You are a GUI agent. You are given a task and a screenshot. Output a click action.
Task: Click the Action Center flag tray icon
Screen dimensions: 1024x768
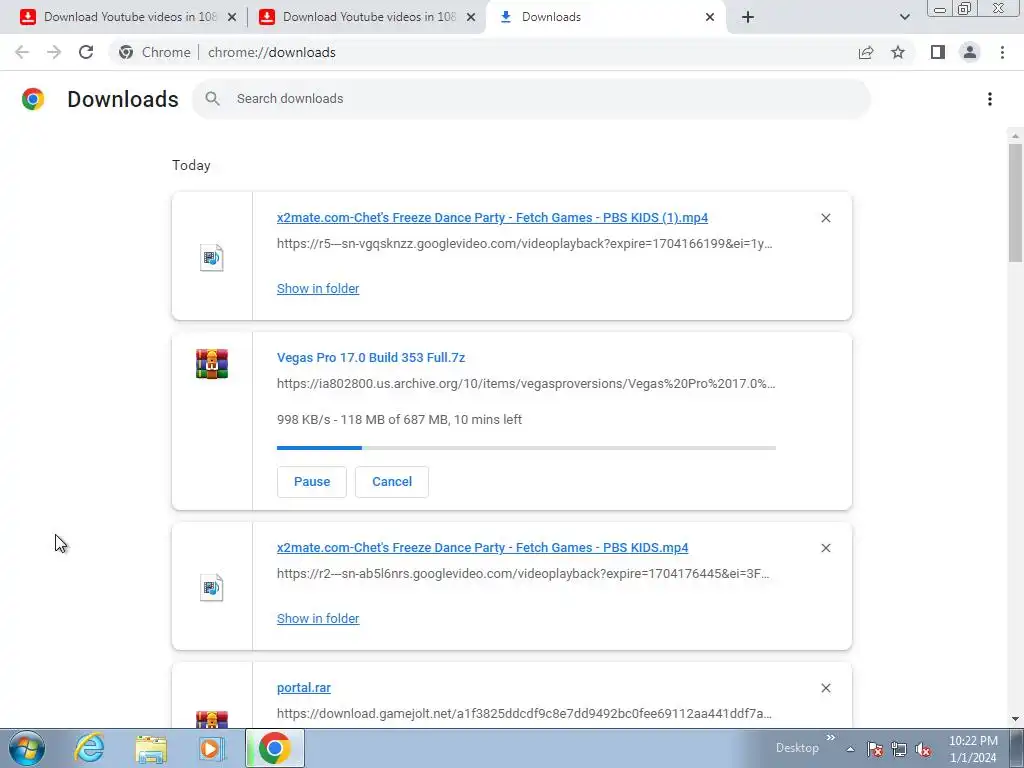pos(874,749)
